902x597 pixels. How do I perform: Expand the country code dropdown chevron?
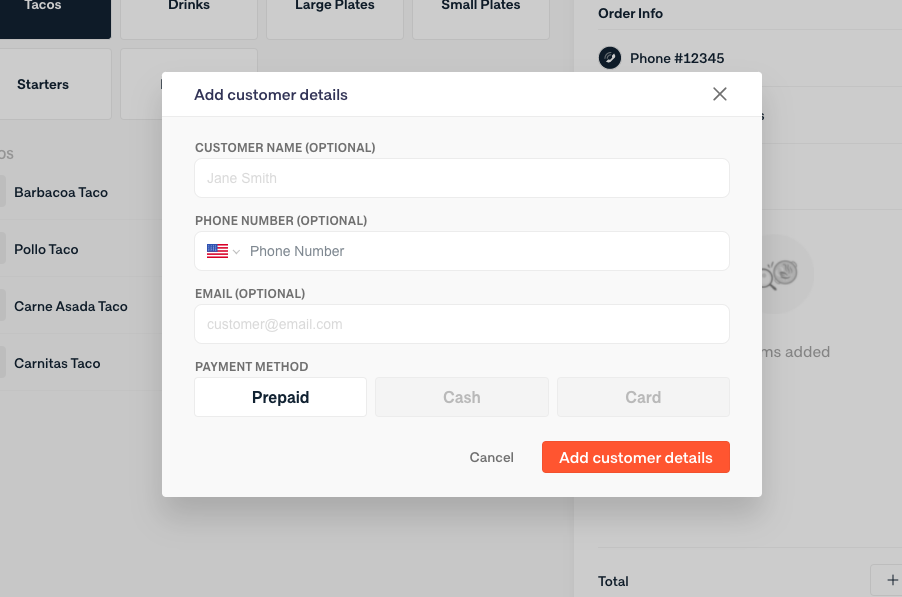pos(237,251)
